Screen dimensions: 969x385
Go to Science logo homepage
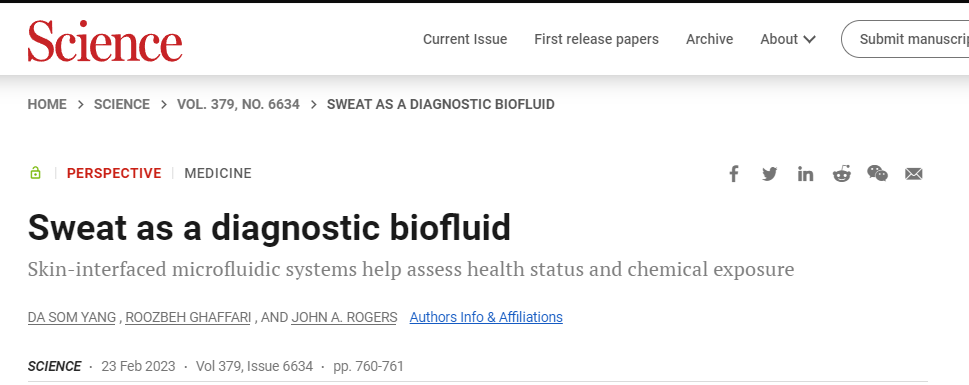click(x=105, y=41)
